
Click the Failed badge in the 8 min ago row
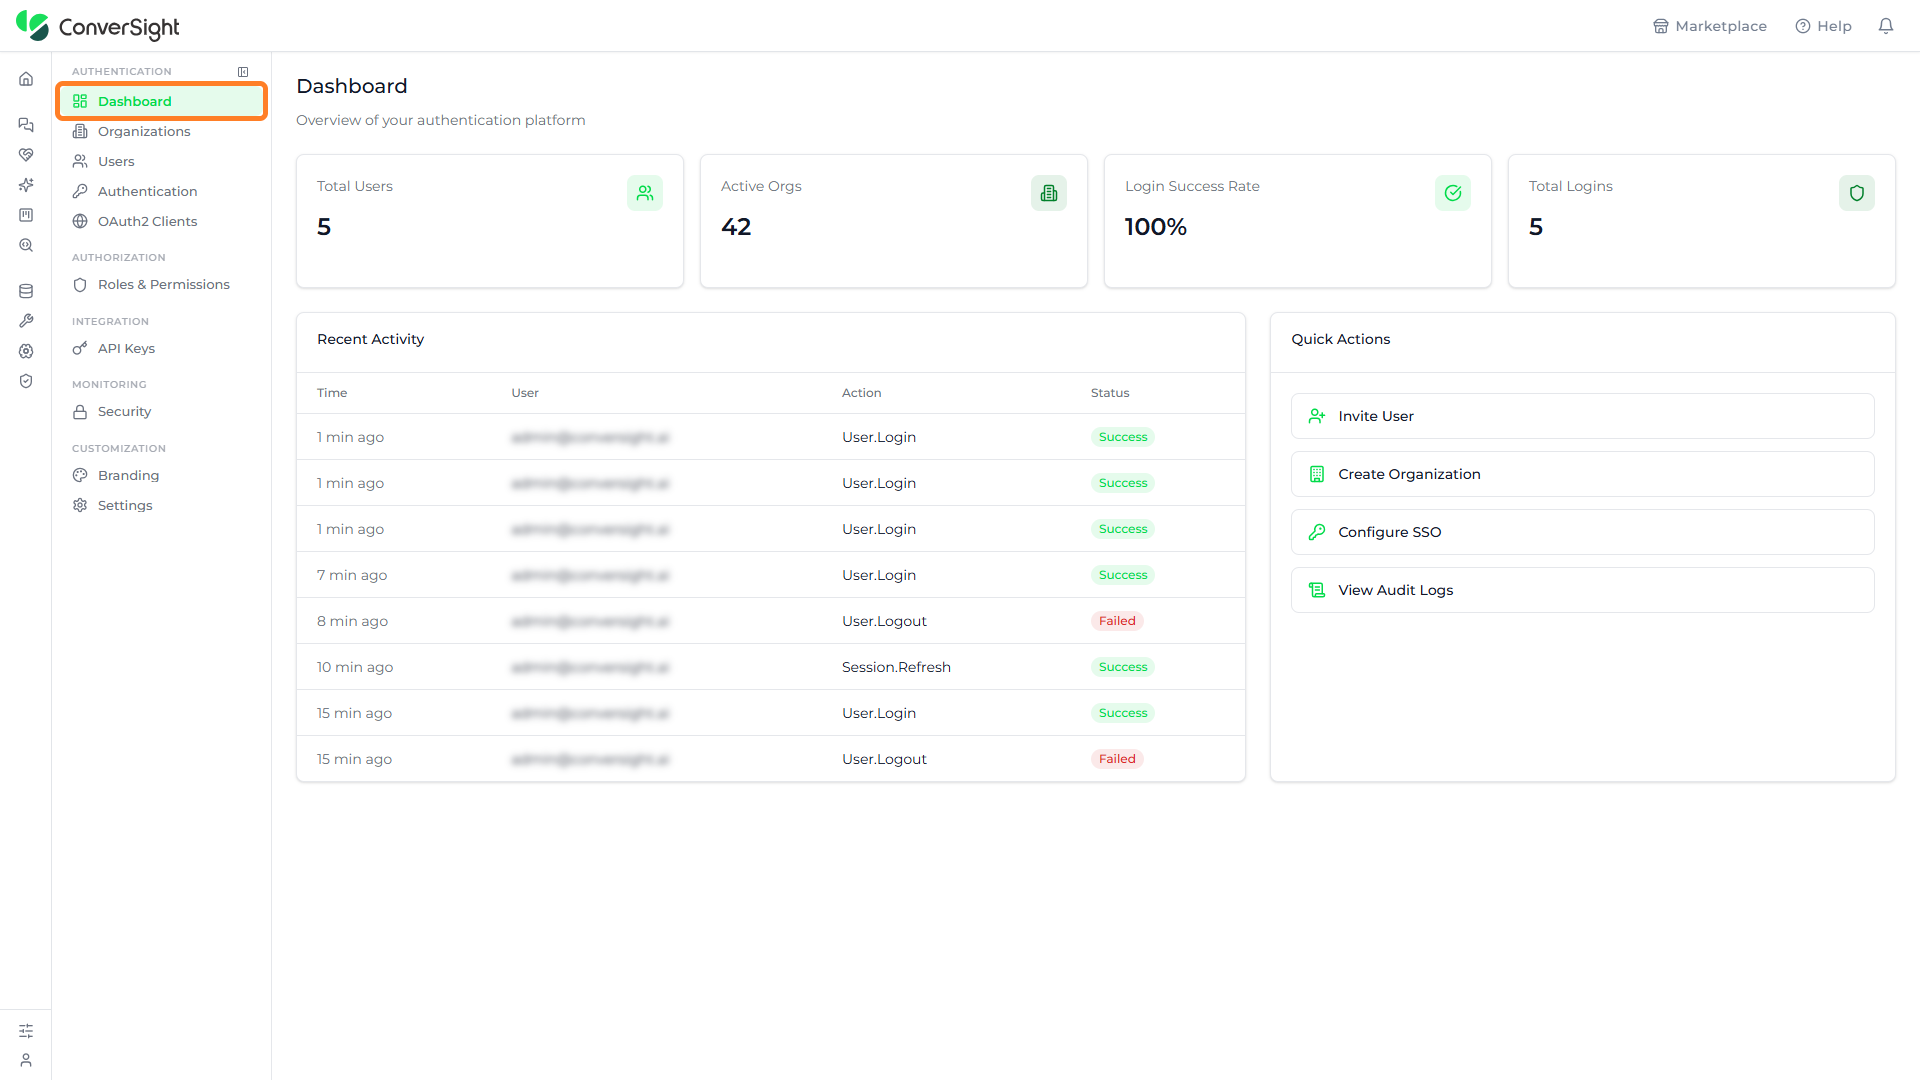(x=1117, y=621)
